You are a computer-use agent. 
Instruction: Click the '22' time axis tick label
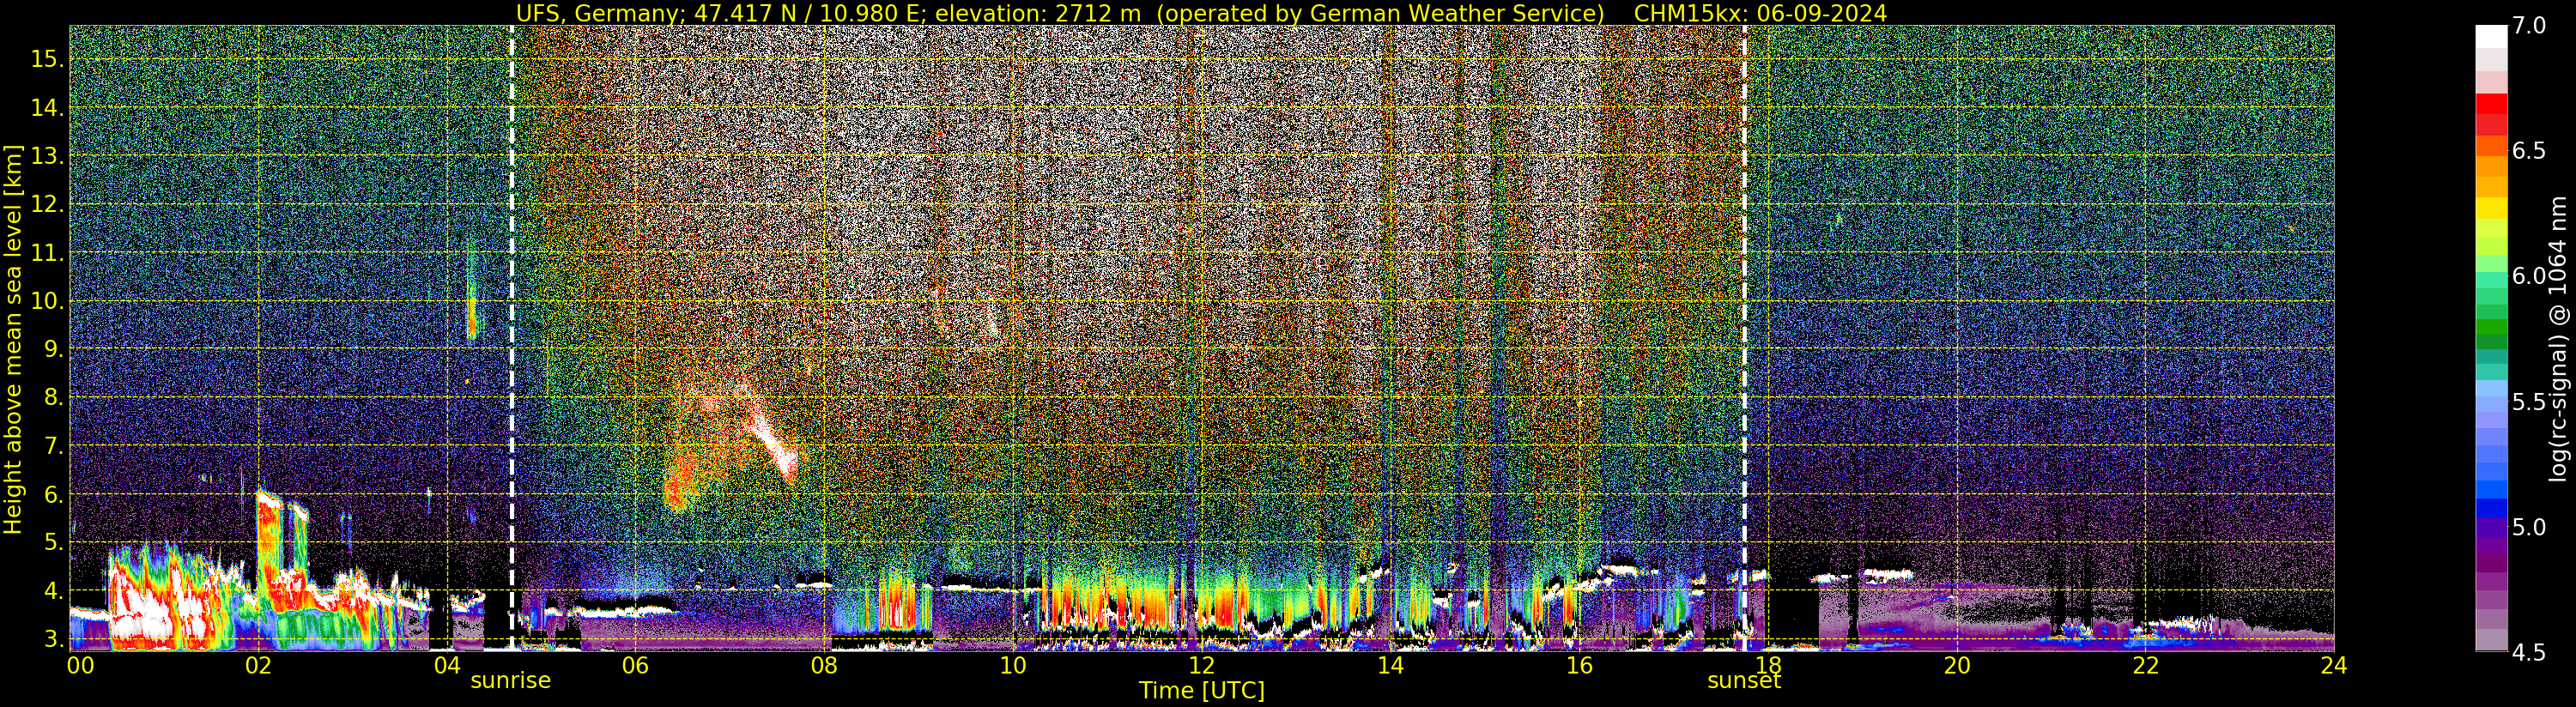[2146, 666]
